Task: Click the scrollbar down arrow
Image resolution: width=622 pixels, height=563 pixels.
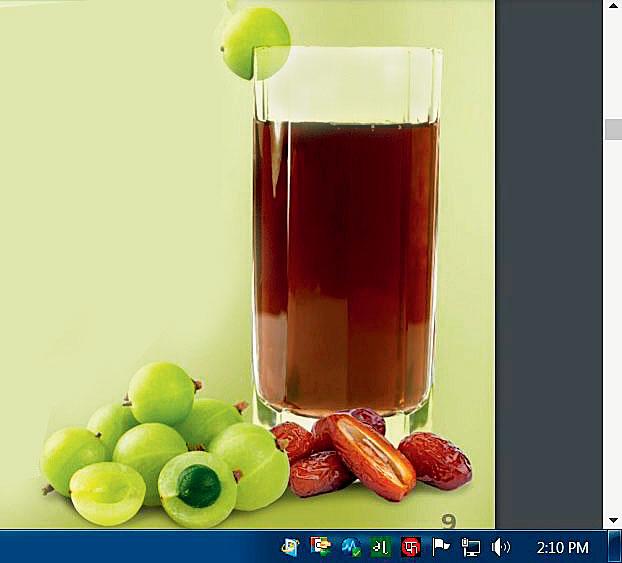Action: coord(613,520)
